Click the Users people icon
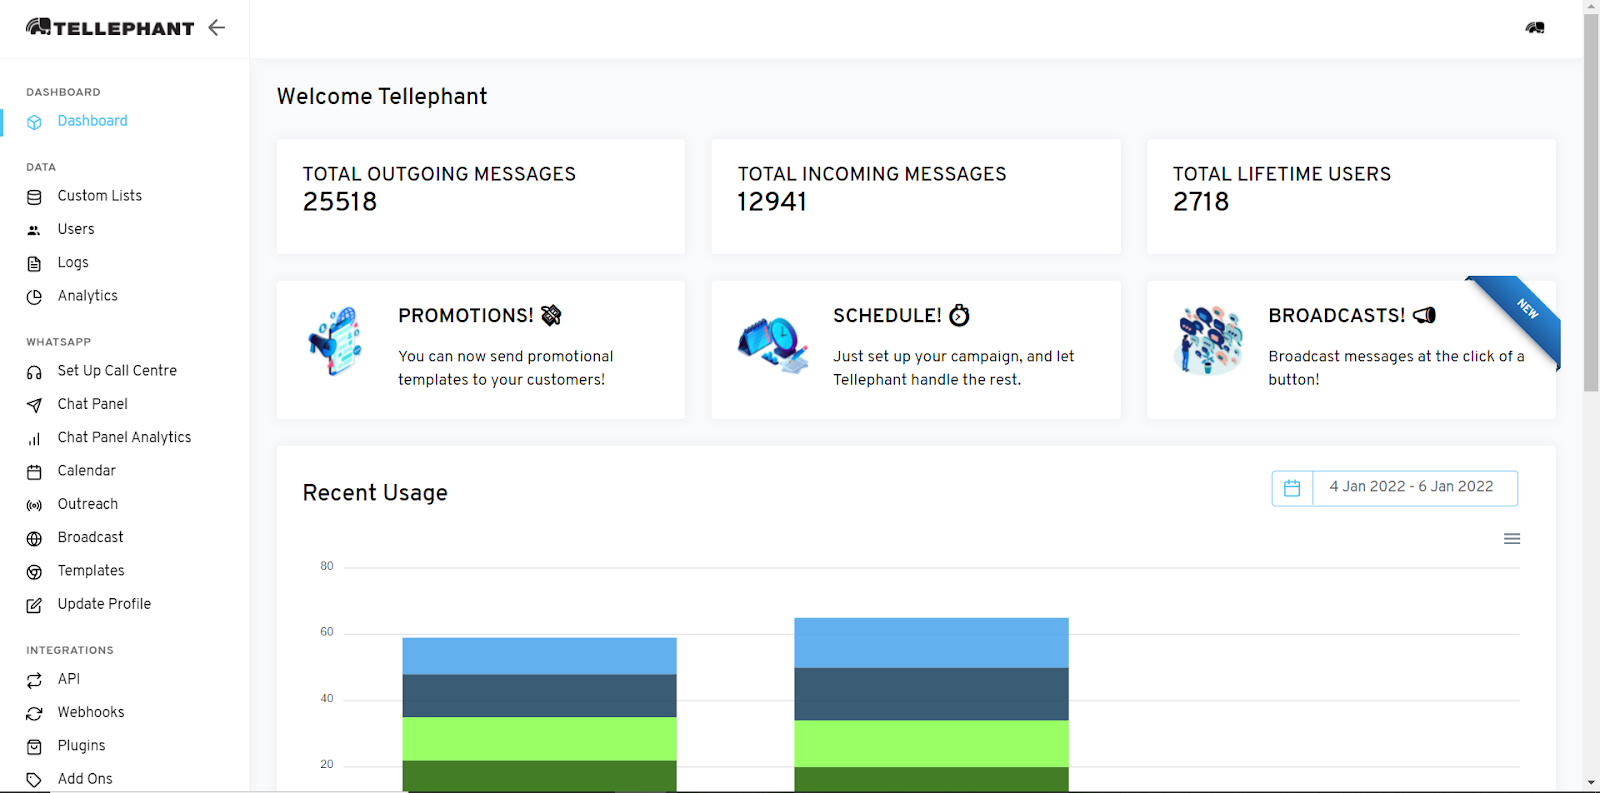The image size is (1600, 793). coord(34,230)
